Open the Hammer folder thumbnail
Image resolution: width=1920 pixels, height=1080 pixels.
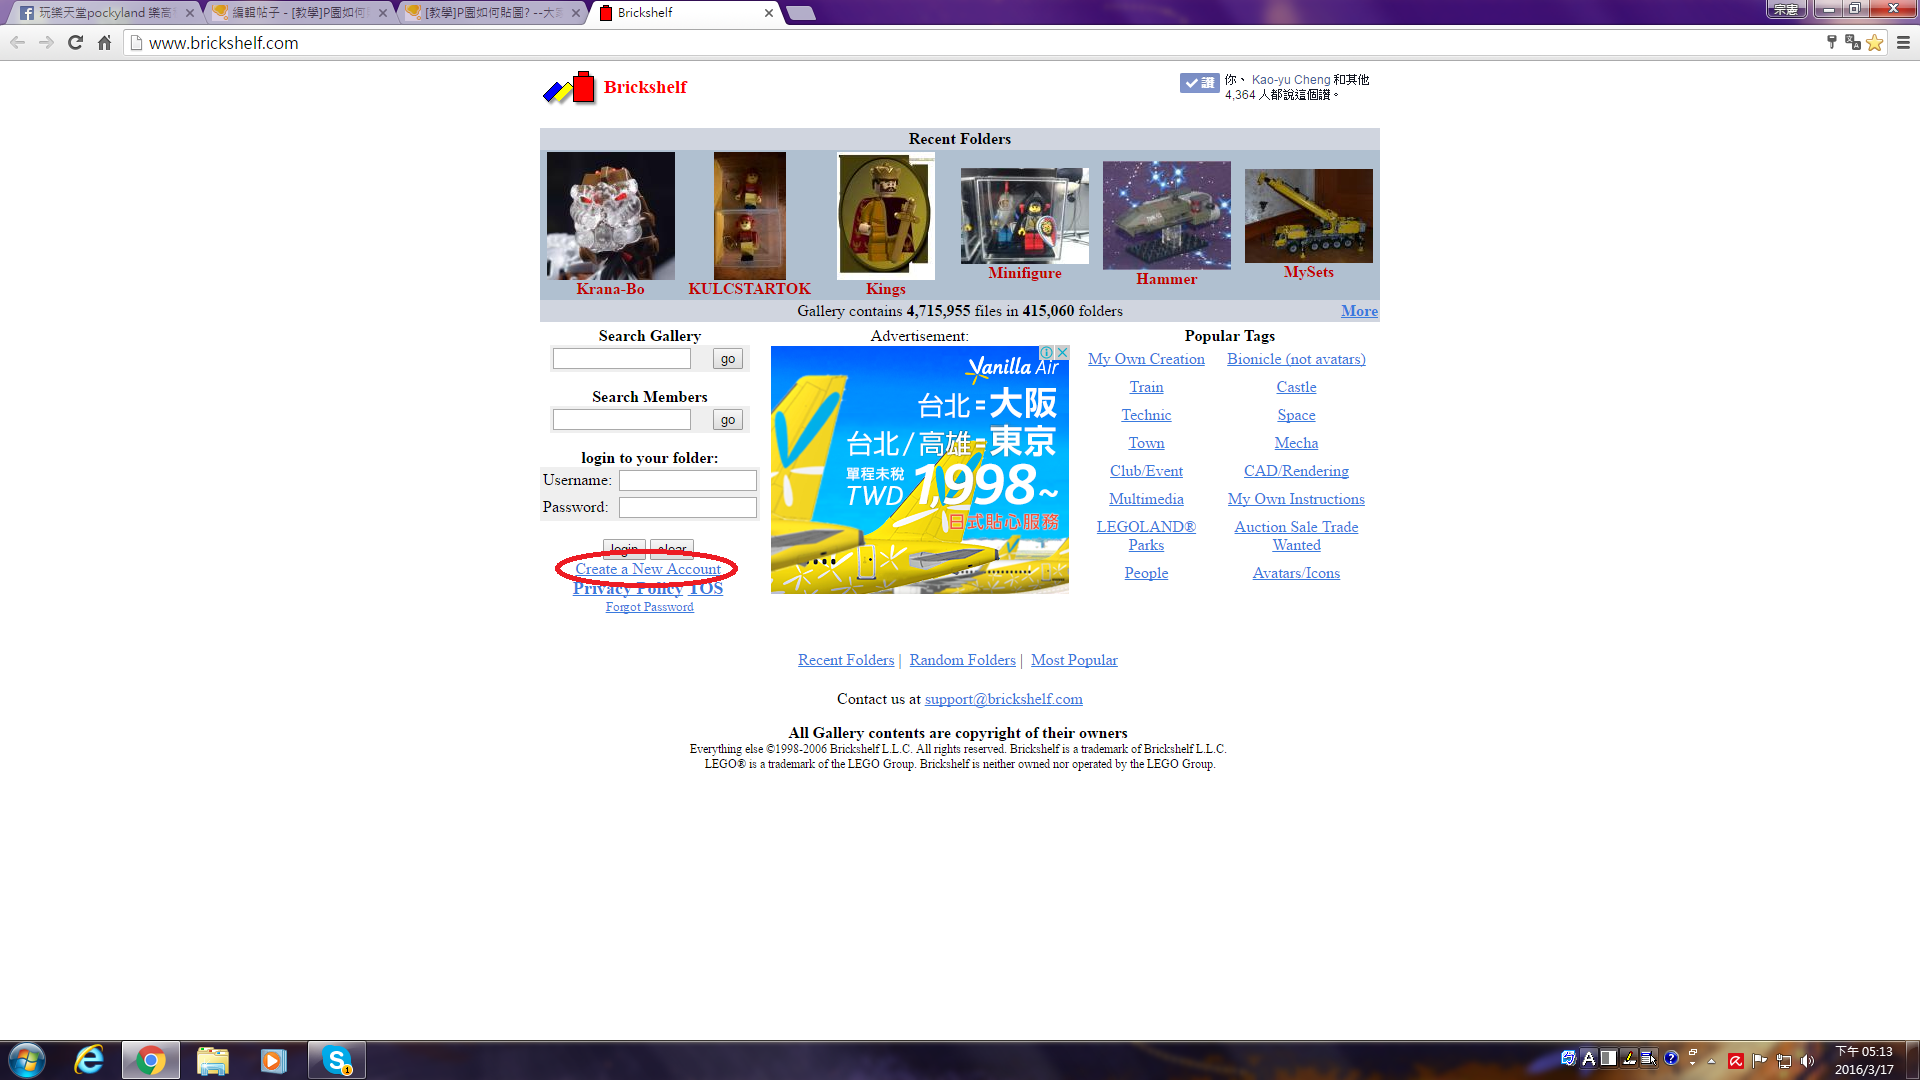1166,216
